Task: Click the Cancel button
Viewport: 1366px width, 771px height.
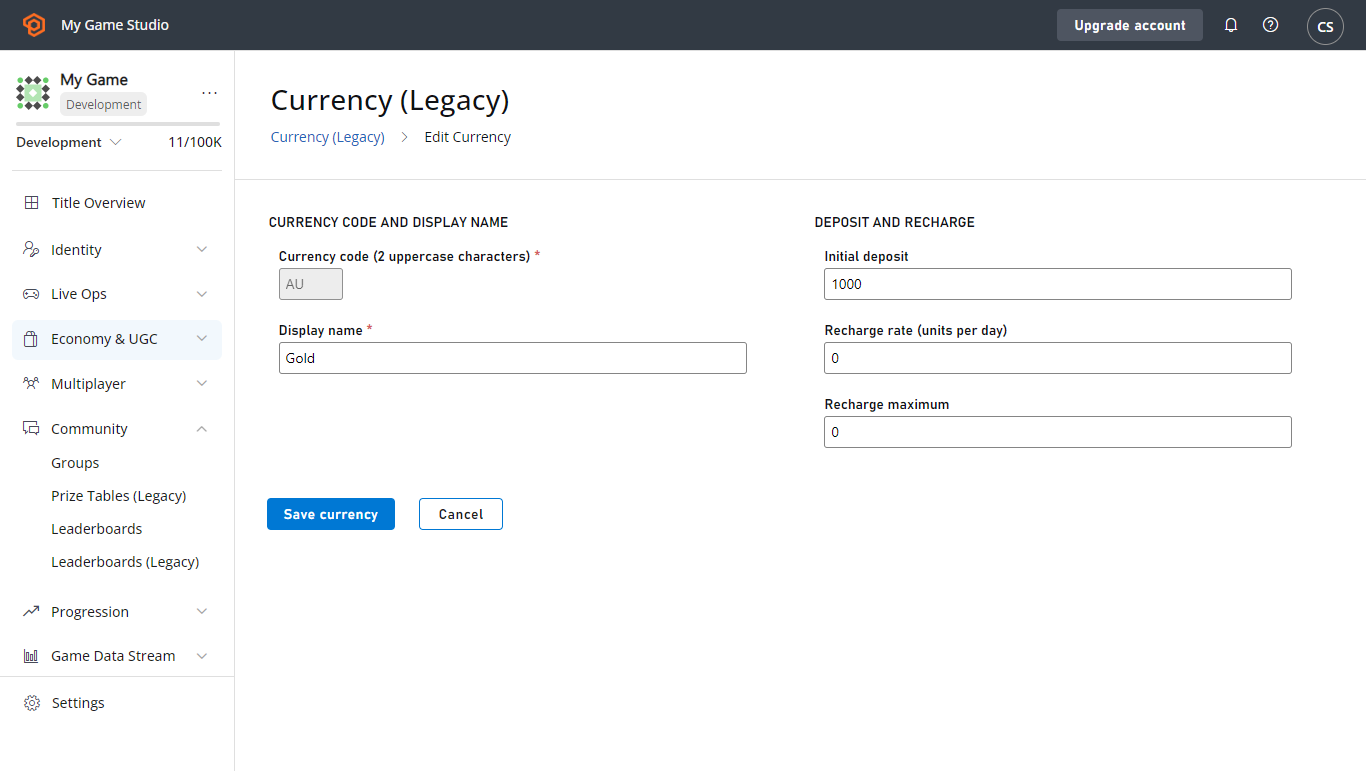Action: [x=461, y=514]
